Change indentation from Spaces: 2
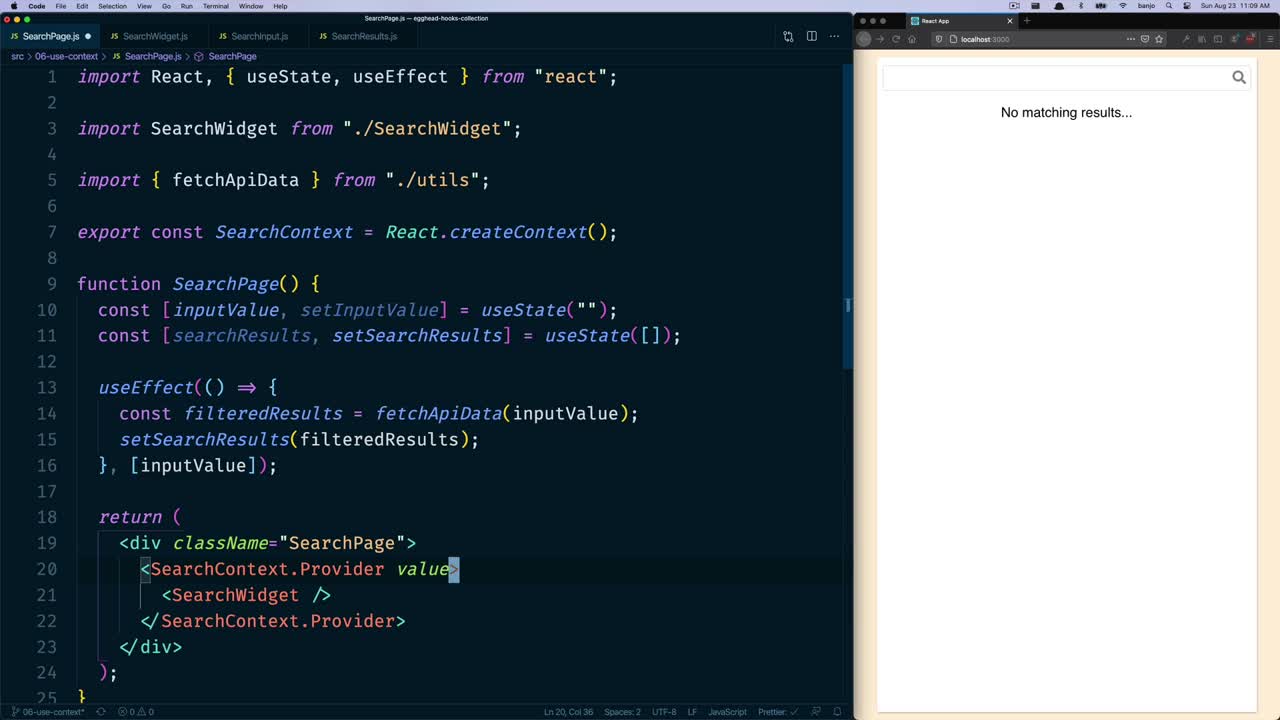1280x720 pixels. pos(622,712)
